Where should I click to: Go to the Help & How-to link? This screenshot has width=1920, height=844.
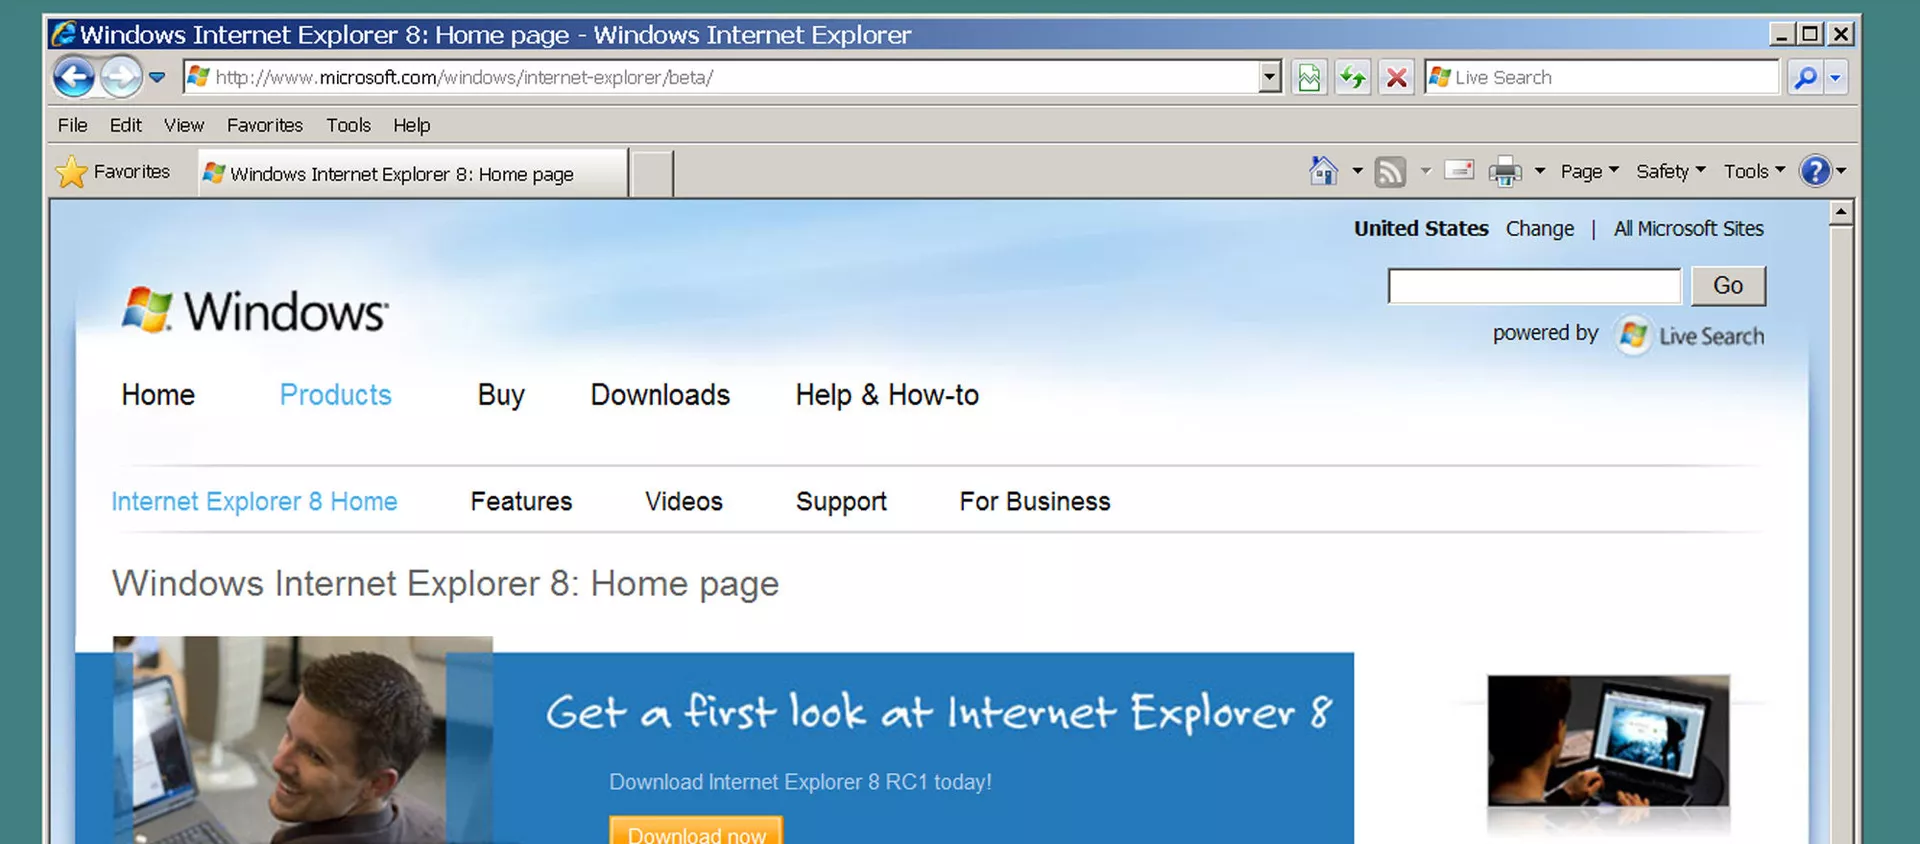point(887,395)
